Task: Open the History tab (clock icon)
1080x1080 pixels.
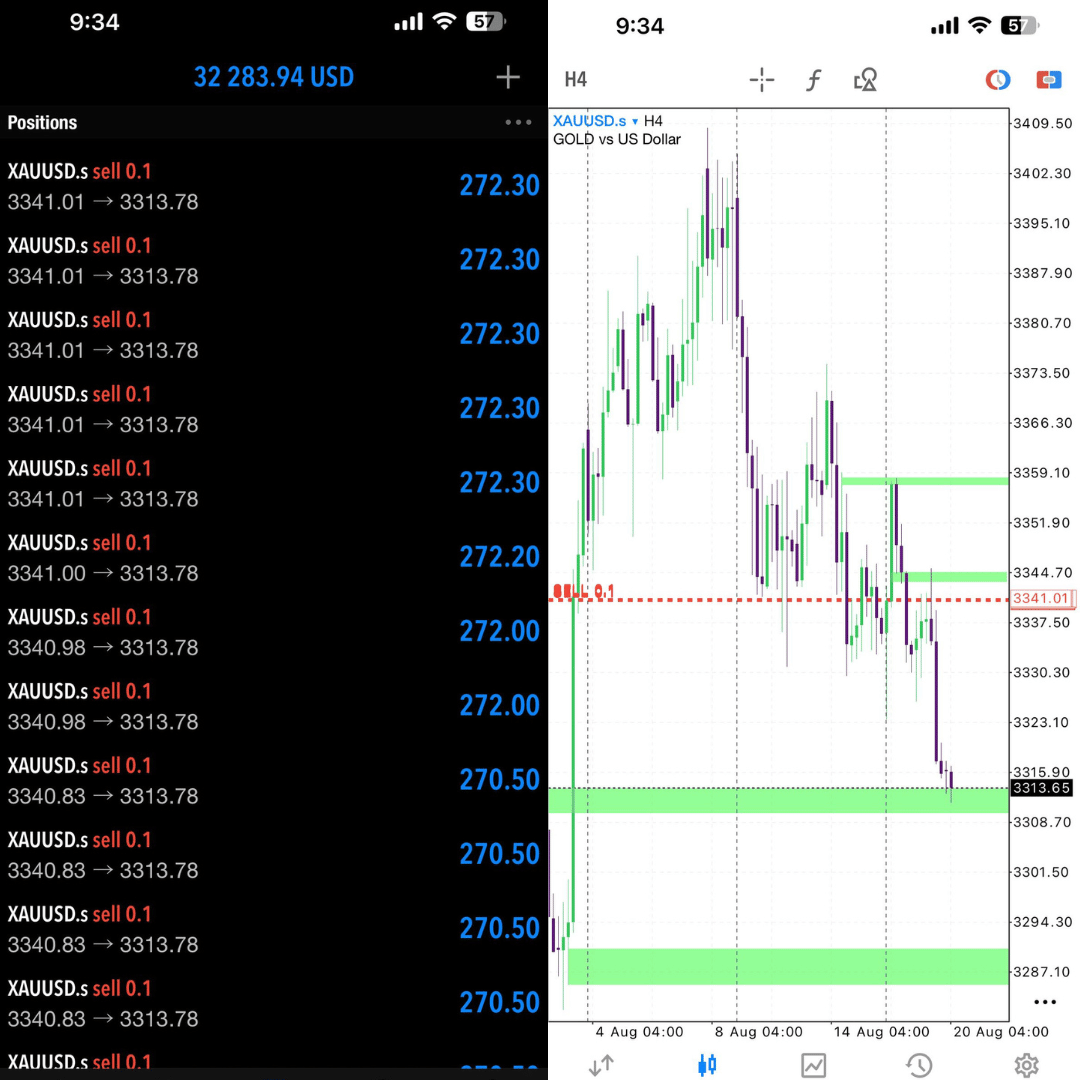Action: tap(919, 1065)
